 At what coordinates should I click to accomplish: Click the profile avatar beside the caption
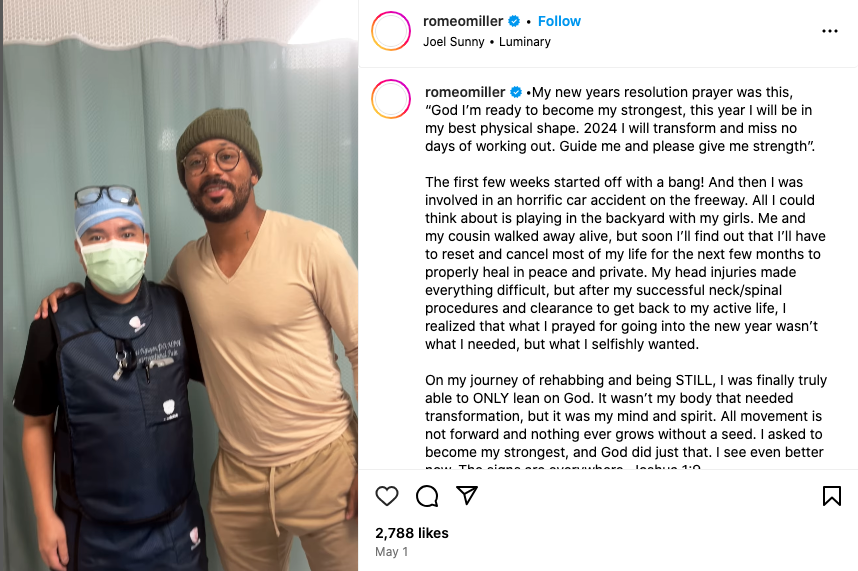[391, 100]
